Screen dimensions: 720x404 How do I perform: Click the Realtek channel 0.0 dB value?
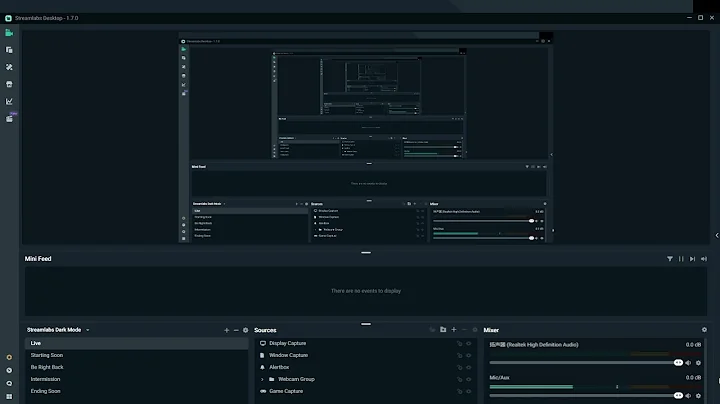693,345
